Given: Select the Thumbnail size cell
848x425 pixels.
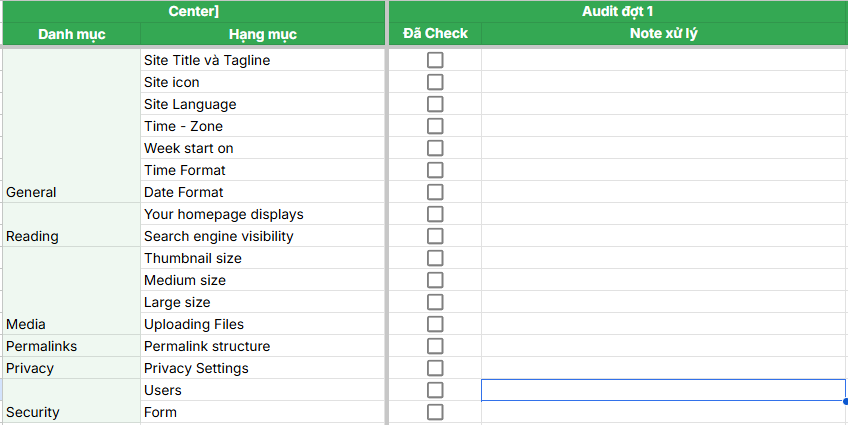Looking at the screenshot, I should click(x=262, y=258).
